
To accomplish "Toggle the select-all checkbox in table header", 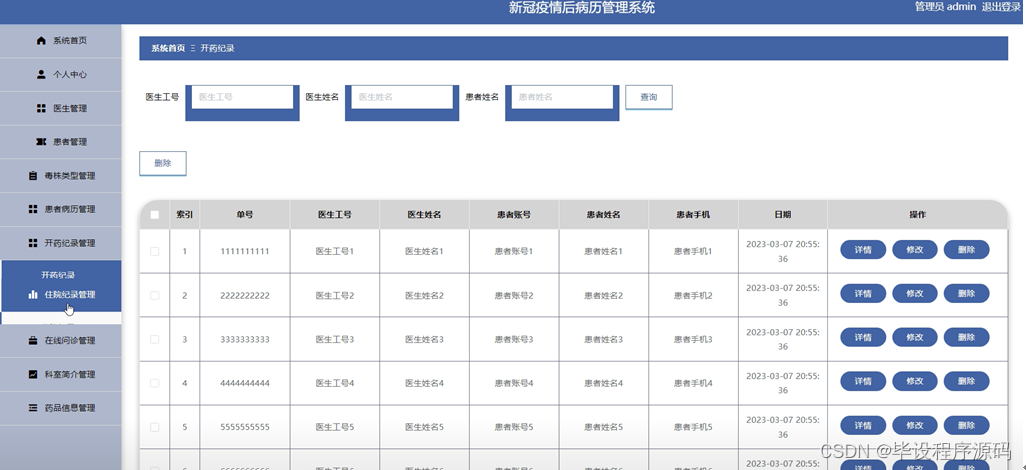I will pos(154,215).
